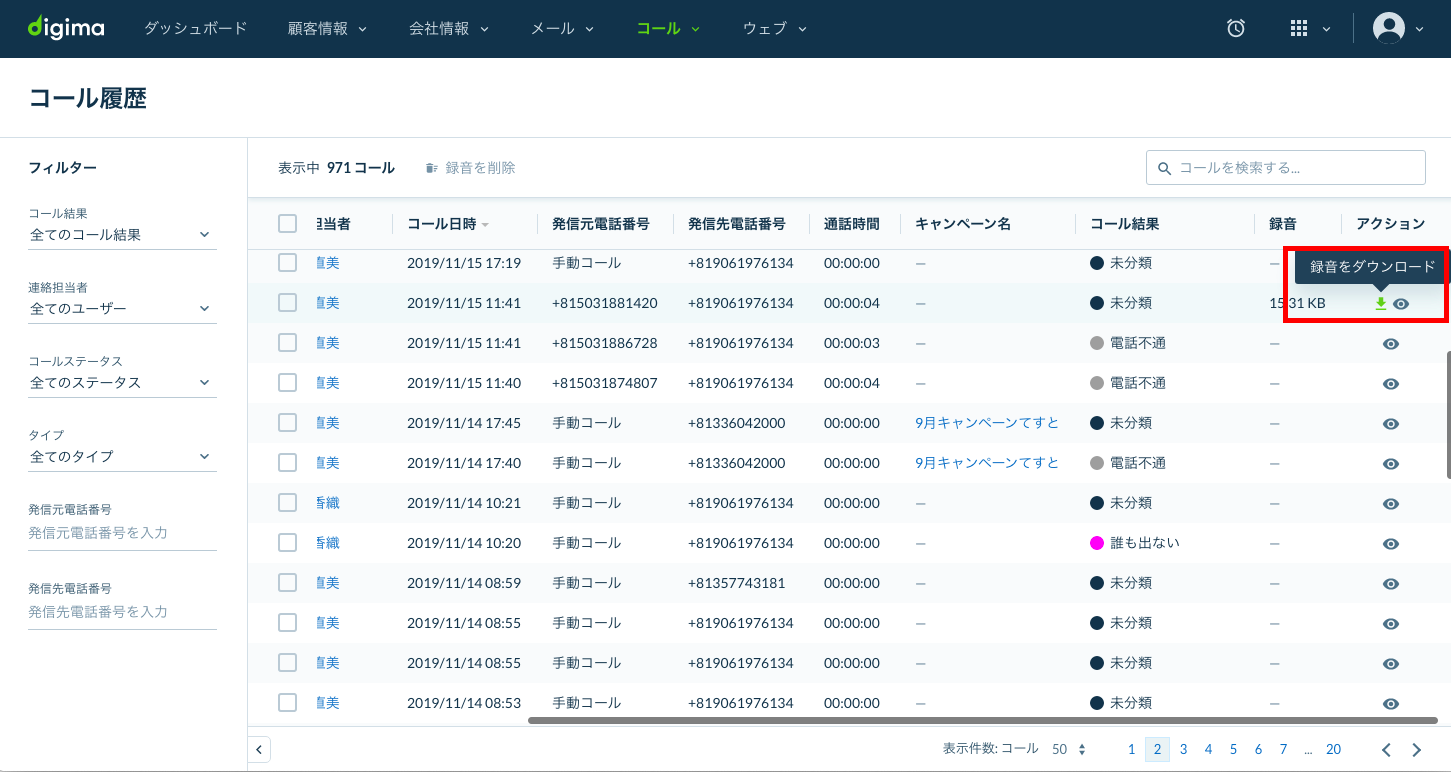Go to page 3
Image resolution: width=1451 pixels, height=772 pixels.
pyautogui.click(x=1183, y=749)
